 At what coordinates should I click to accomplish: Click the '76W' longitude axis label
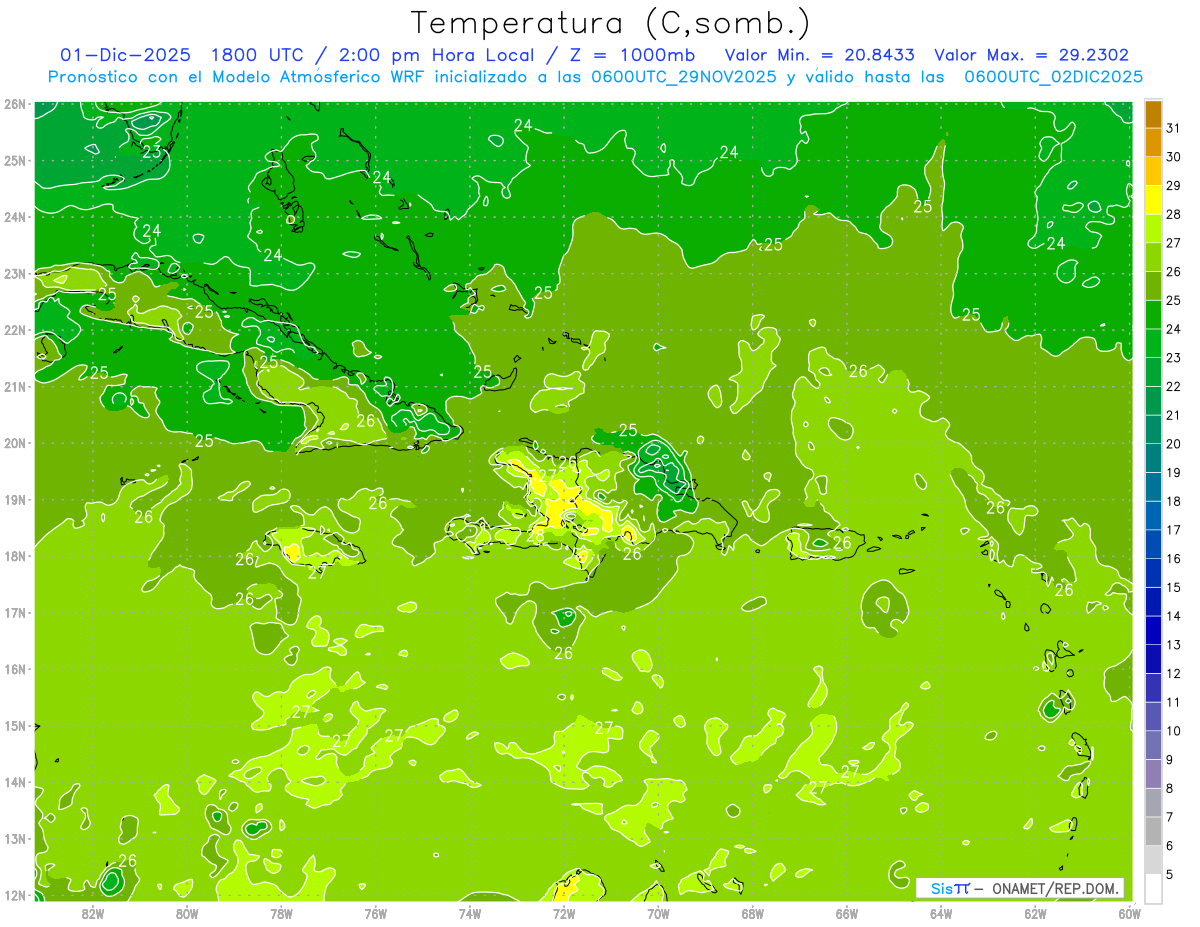coord(375,912)
